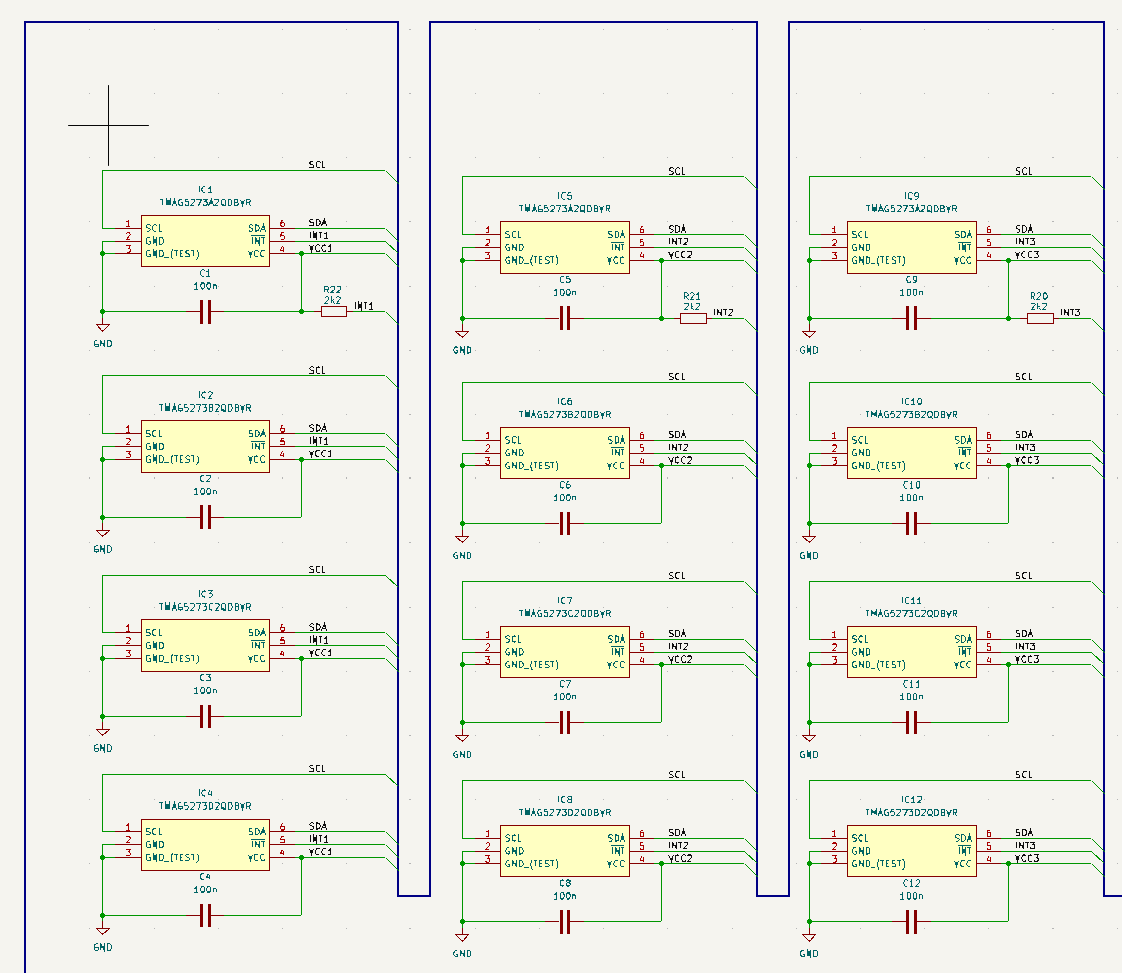
Task: Click resistor R21 near INT2 label
Action: pyautogui.click(x=693, y=318)
